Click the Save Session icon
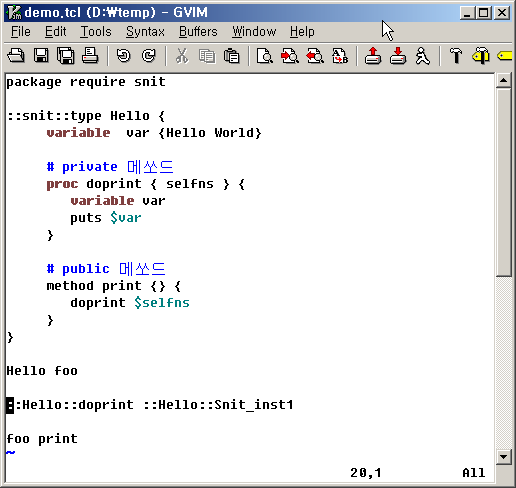516x488 pixels. pyautogui.click(x=398, y=56)
